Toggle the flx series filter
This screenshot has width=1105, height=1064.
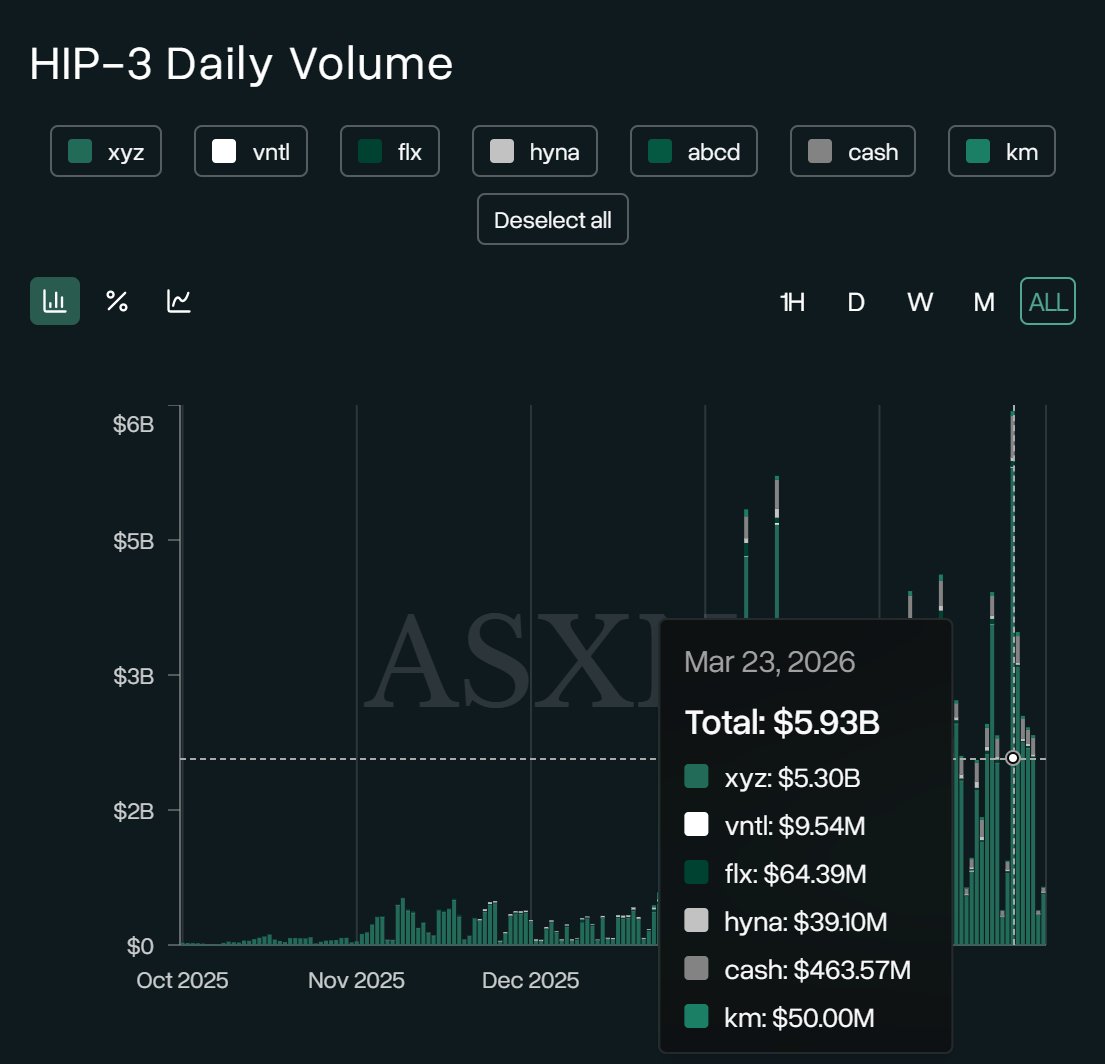[390, 151]
